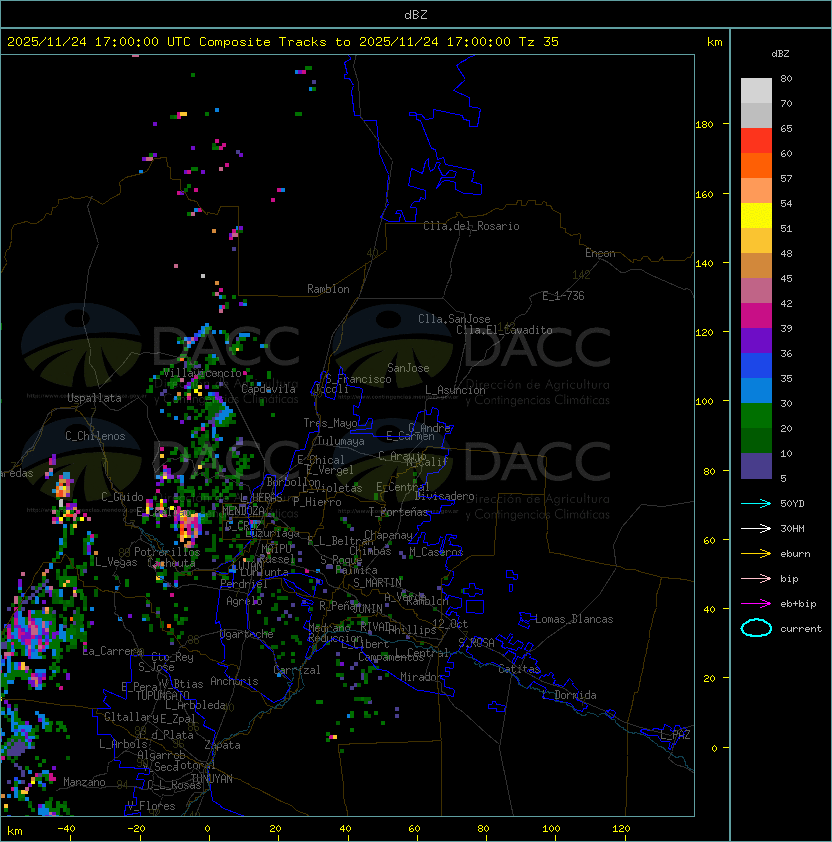Click the pink bip arrow in legend

coord(756,579)
